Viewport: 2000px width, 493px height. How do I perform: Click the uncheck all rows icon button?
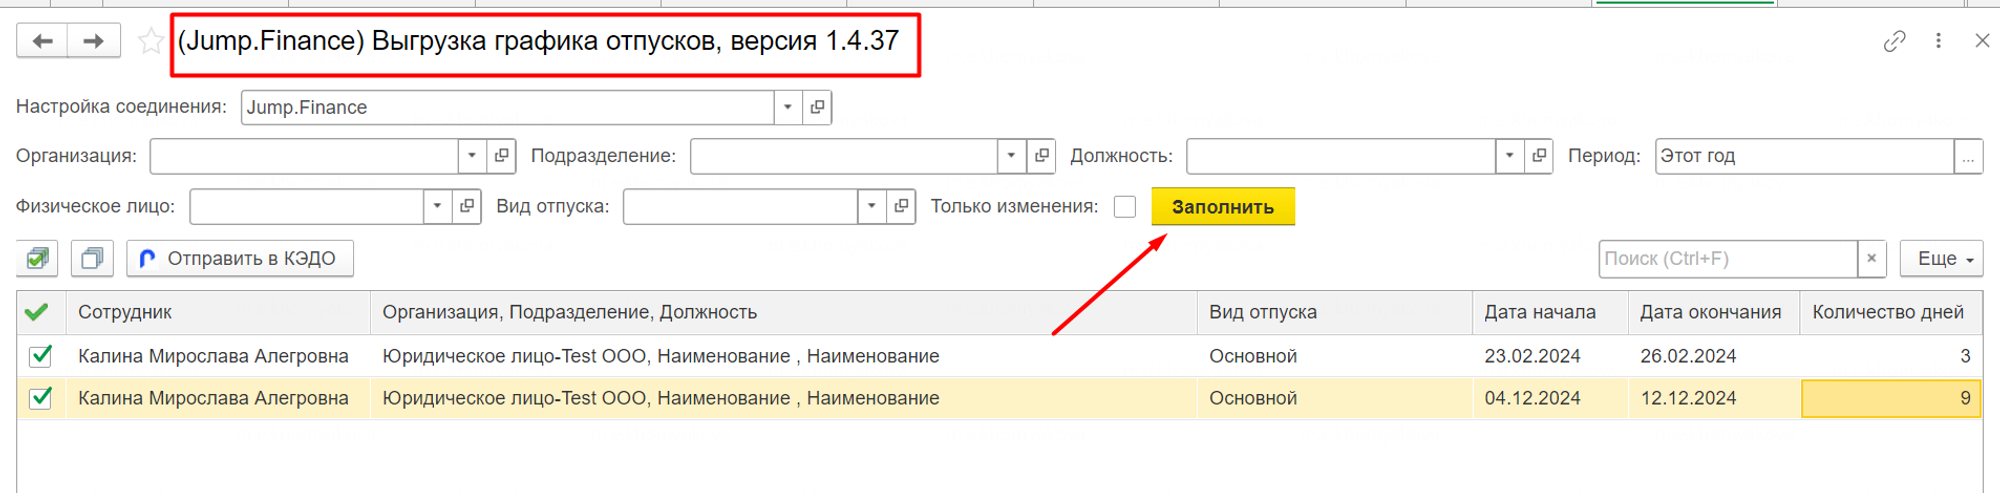[x=91, y=259]
